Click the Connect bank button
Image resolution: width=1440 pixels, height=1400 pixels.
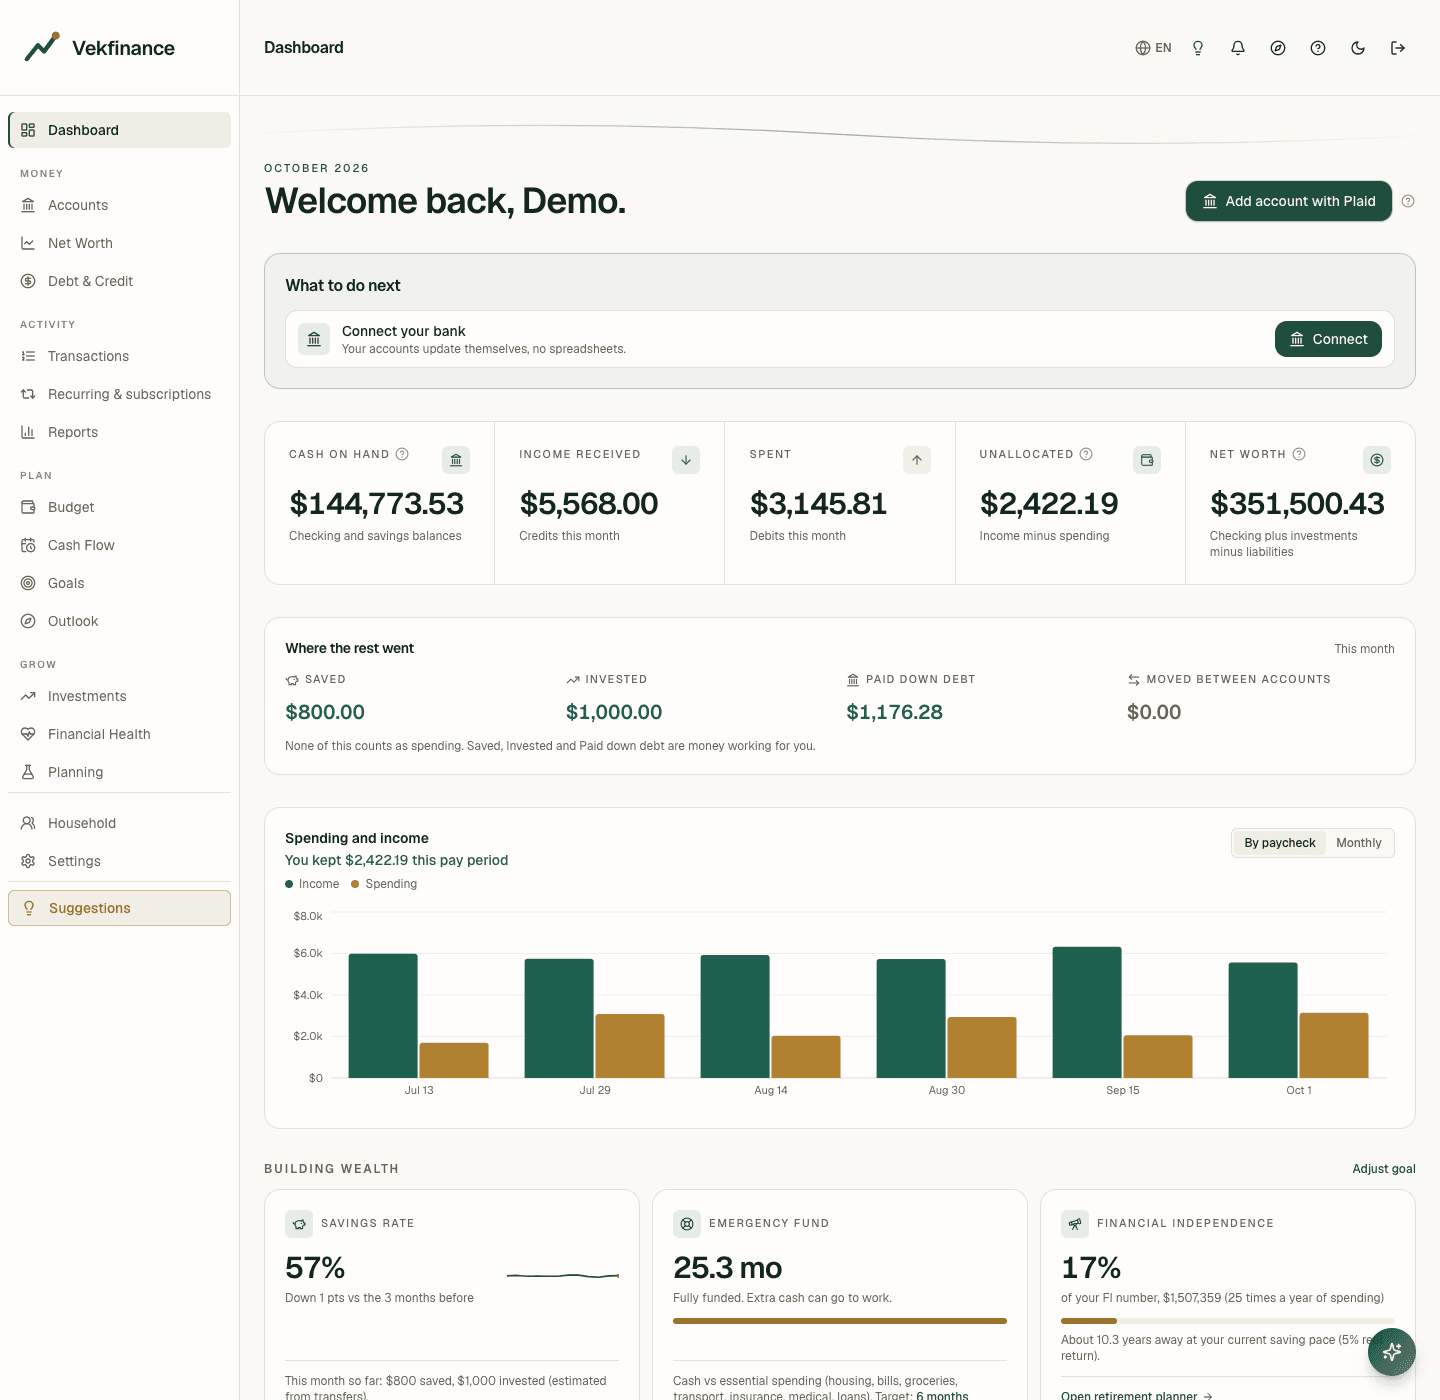click(1328, 339)
